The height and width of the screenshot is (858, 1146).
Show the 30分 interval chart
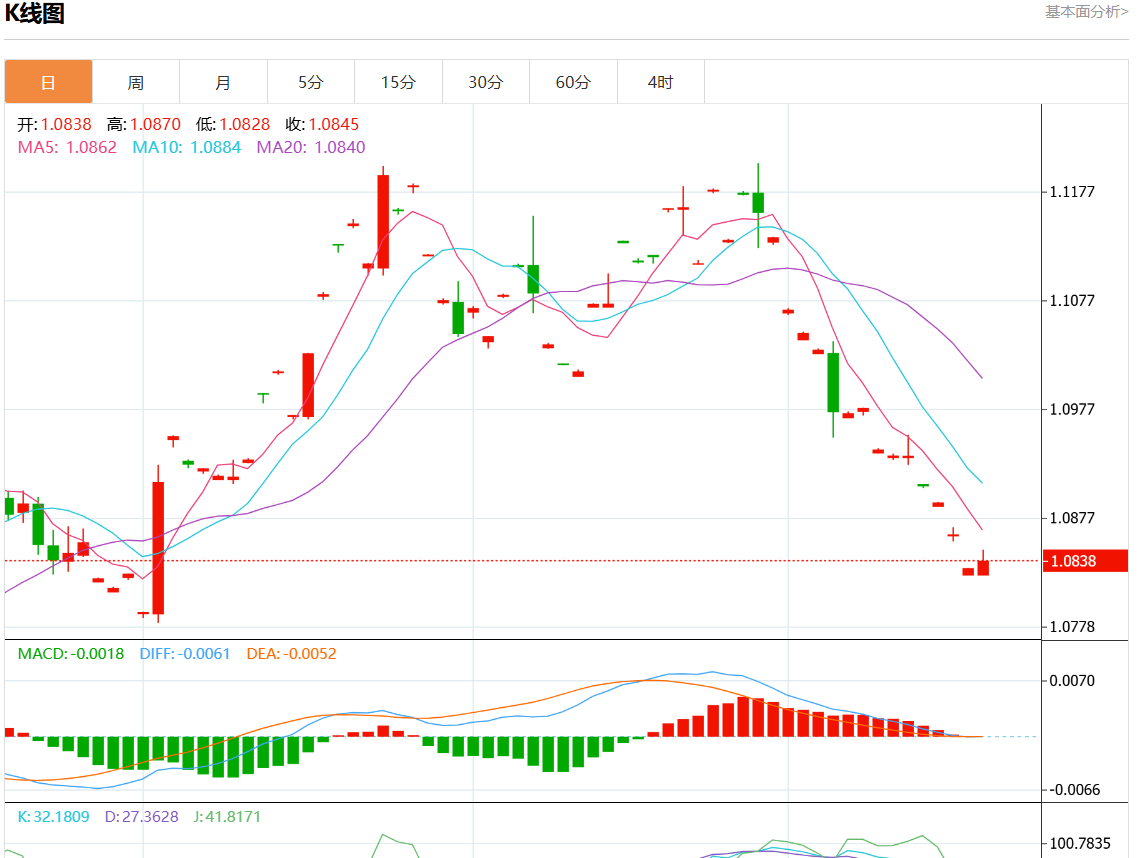click(485, 82)
